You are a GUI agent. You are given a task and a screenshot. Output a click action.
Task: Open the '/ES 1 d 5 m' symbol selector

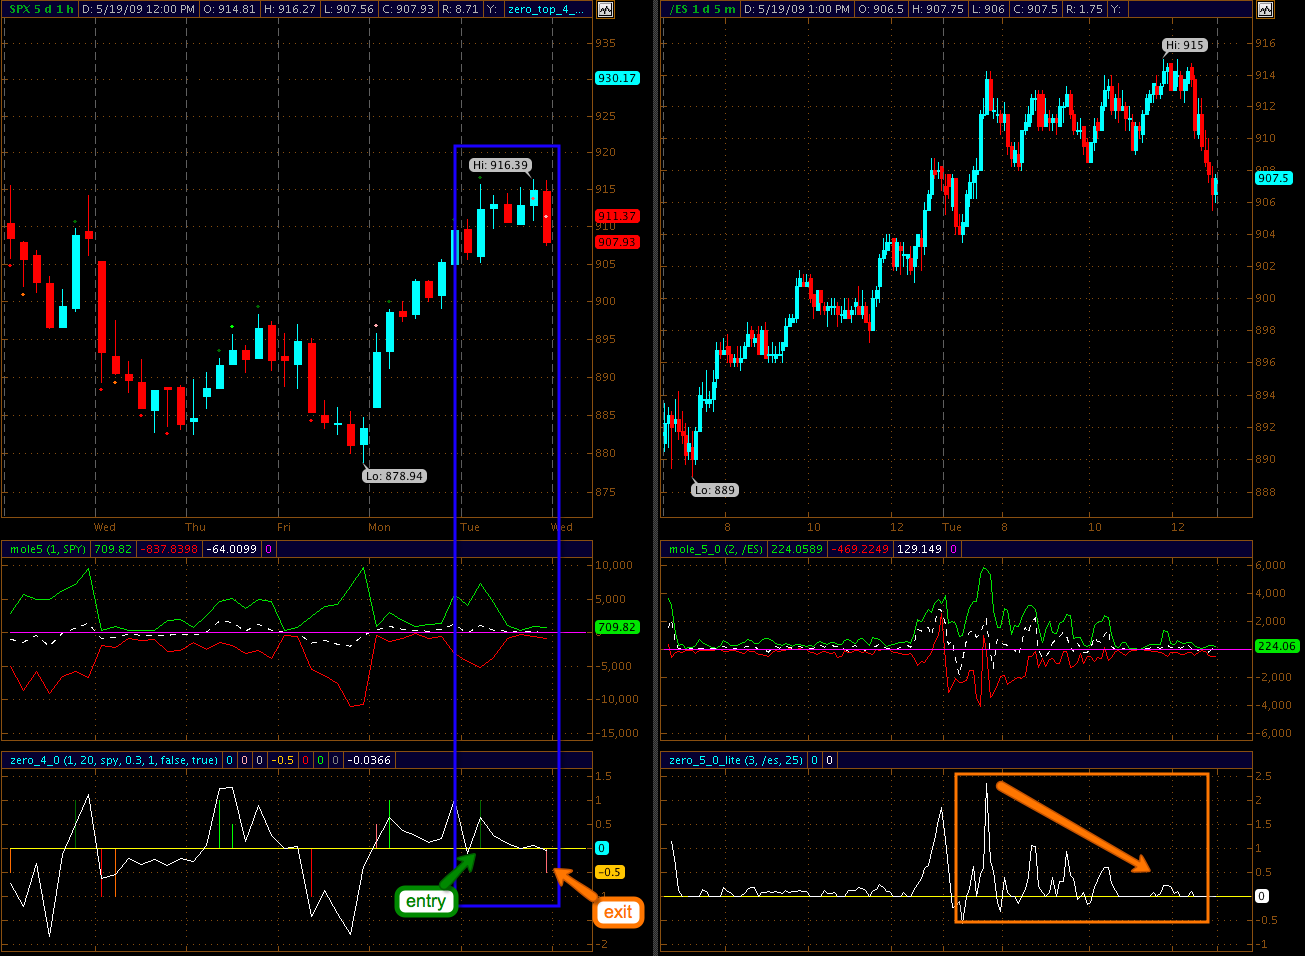click(x=702, y=9)
